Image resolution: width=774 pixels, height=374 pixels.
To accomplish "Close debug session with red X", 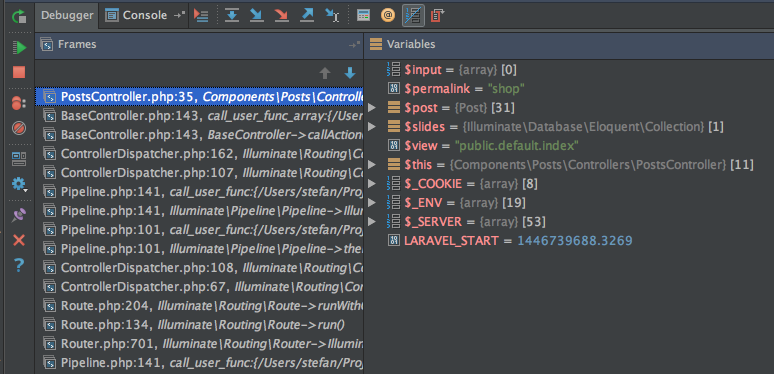I will coord(19,240).
